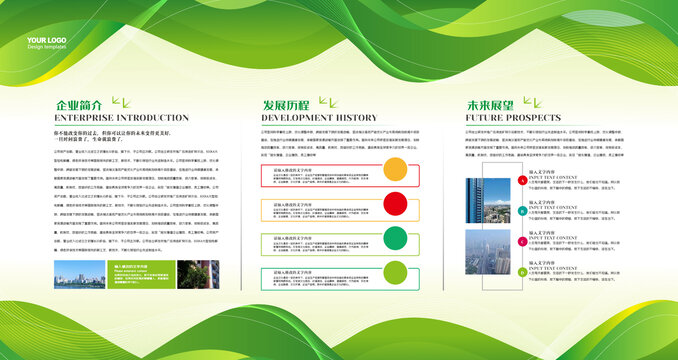Screen dimensions: 678x360
Task: Click the red circle in Development History
Action: pyautogui.click(x=395, y=204)
